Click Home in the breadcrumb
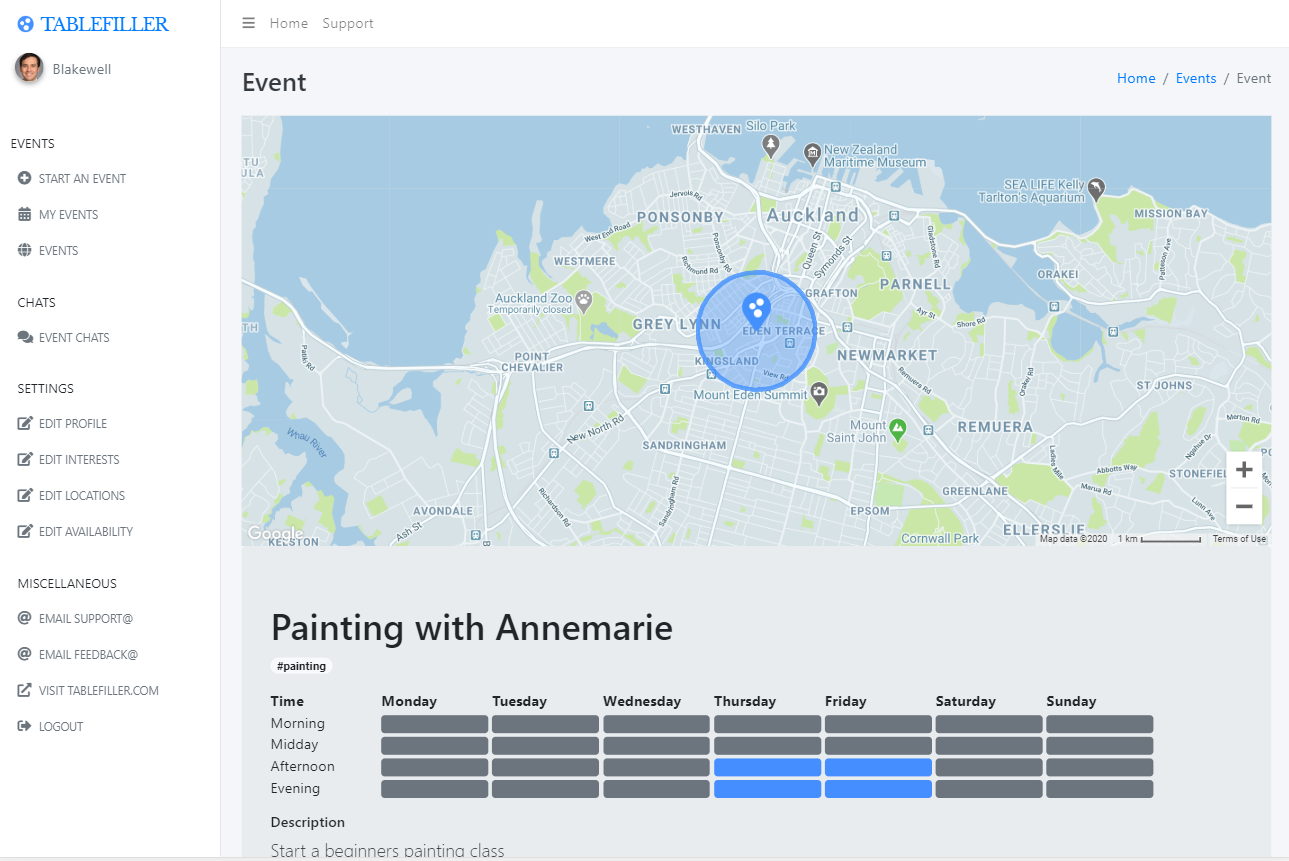This screenshot has width=1289, height=861. click(1136, 78)
